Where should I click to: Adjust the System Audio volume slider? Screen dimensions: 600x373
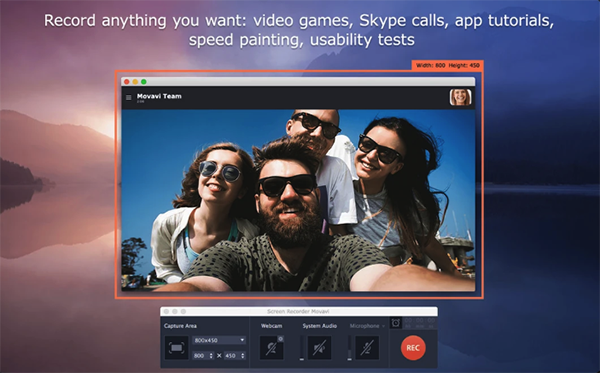(302, 348)
